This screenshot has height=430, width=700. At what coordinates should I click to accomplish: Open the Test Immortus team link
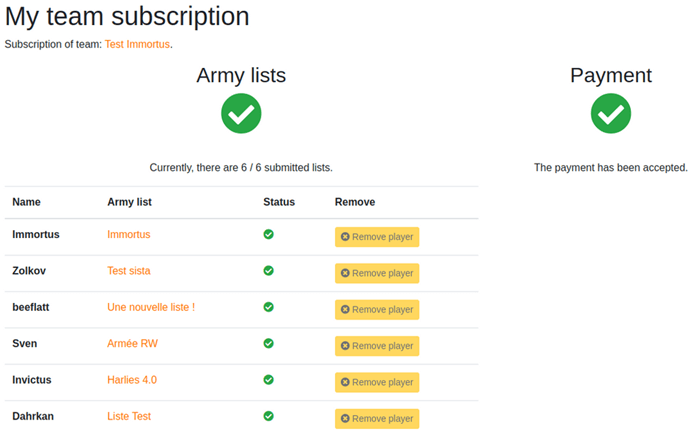137,45
